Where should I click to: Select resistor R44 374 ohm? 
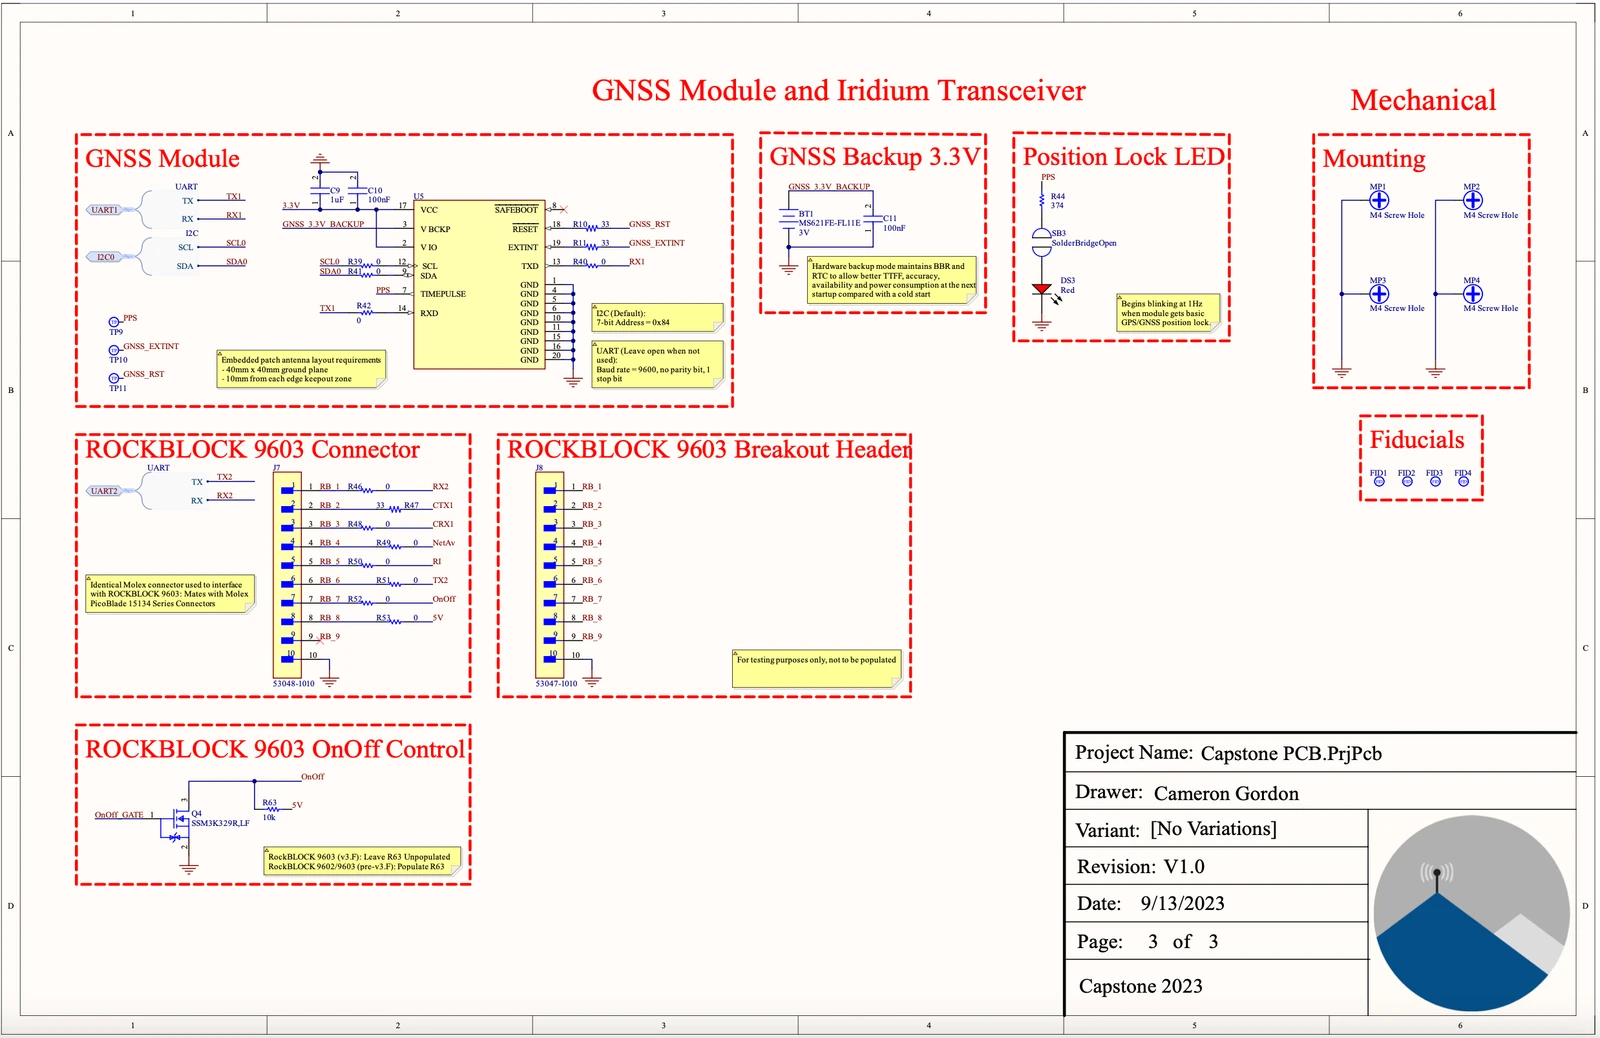[x=1042, y=200]
